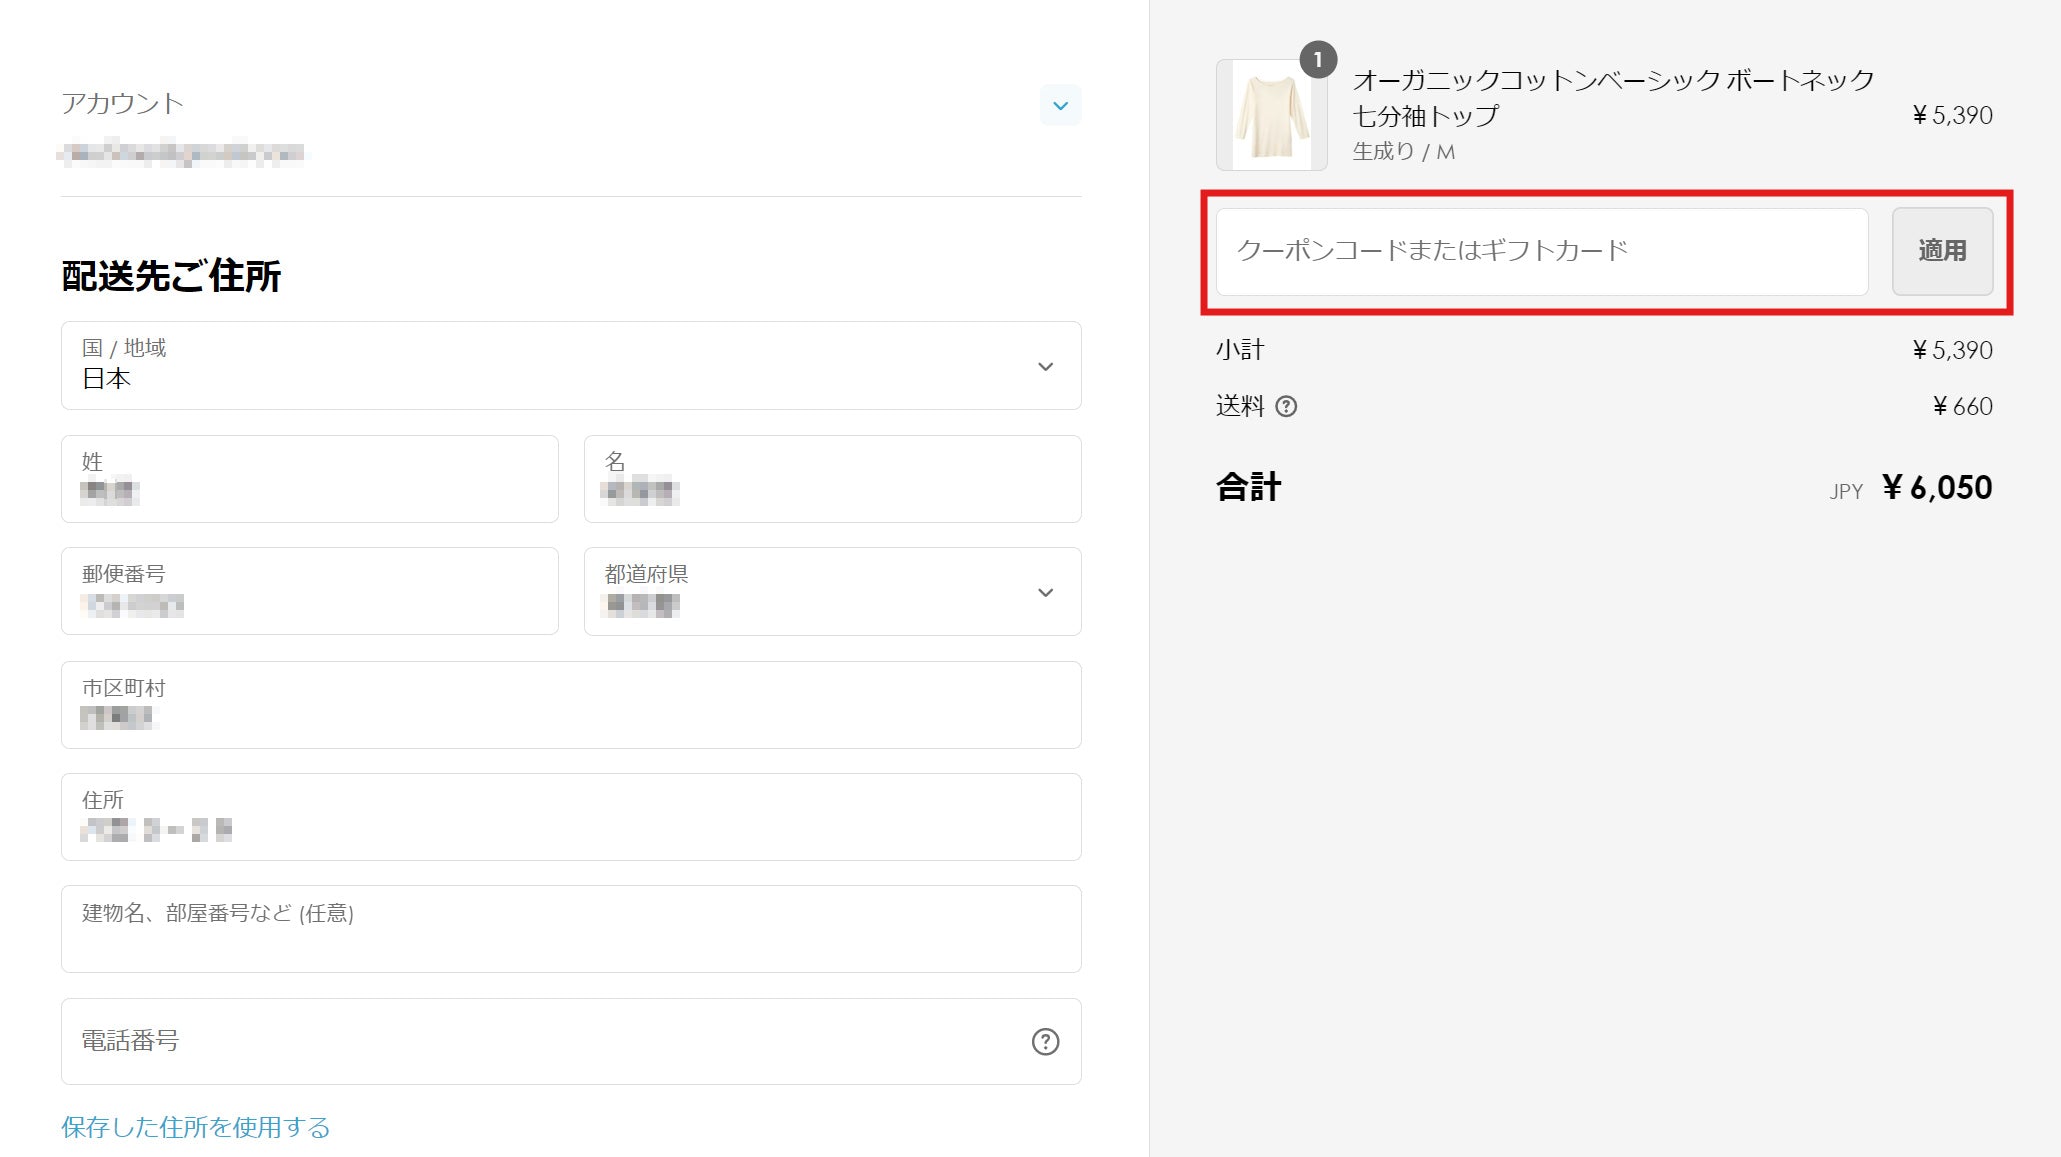Click the quantity badge on product image
Viewport: 2061px width, 1157px height.
click(1317, 60)
